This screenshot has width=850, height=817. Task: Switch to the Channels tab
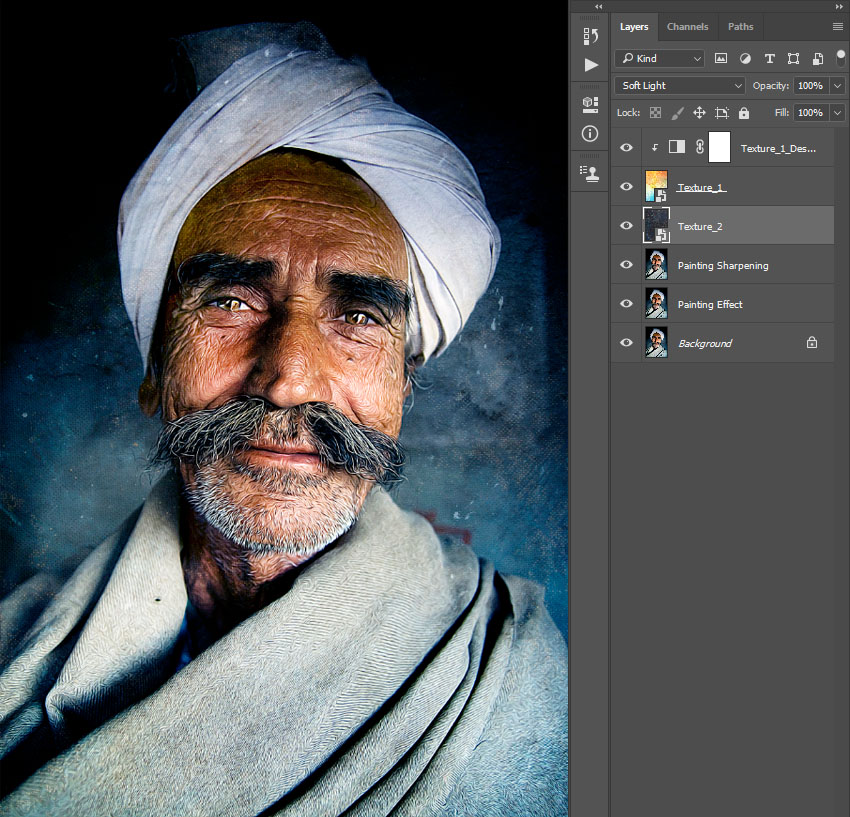click(x=687, y=27)
